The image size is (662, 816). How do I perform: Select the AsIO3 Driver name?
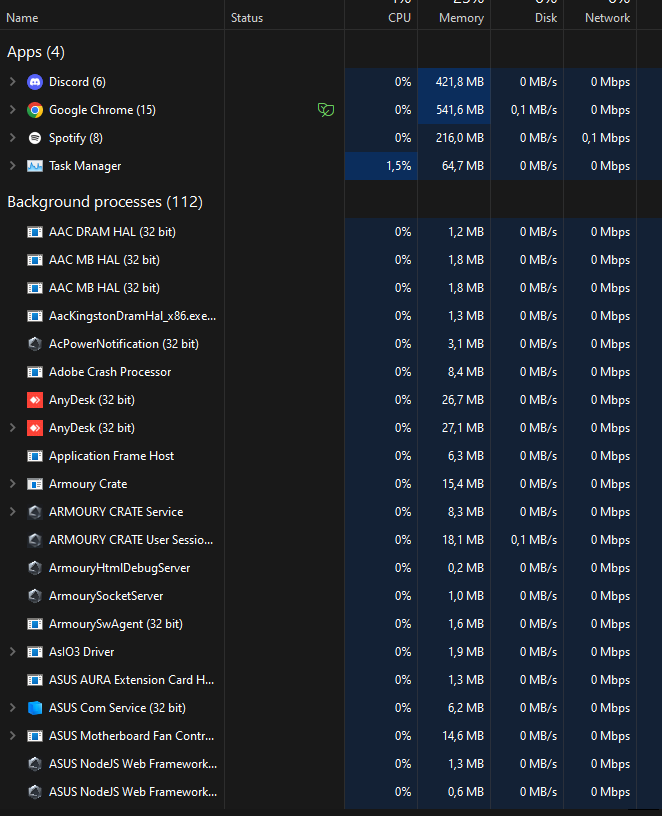(82, 652)
